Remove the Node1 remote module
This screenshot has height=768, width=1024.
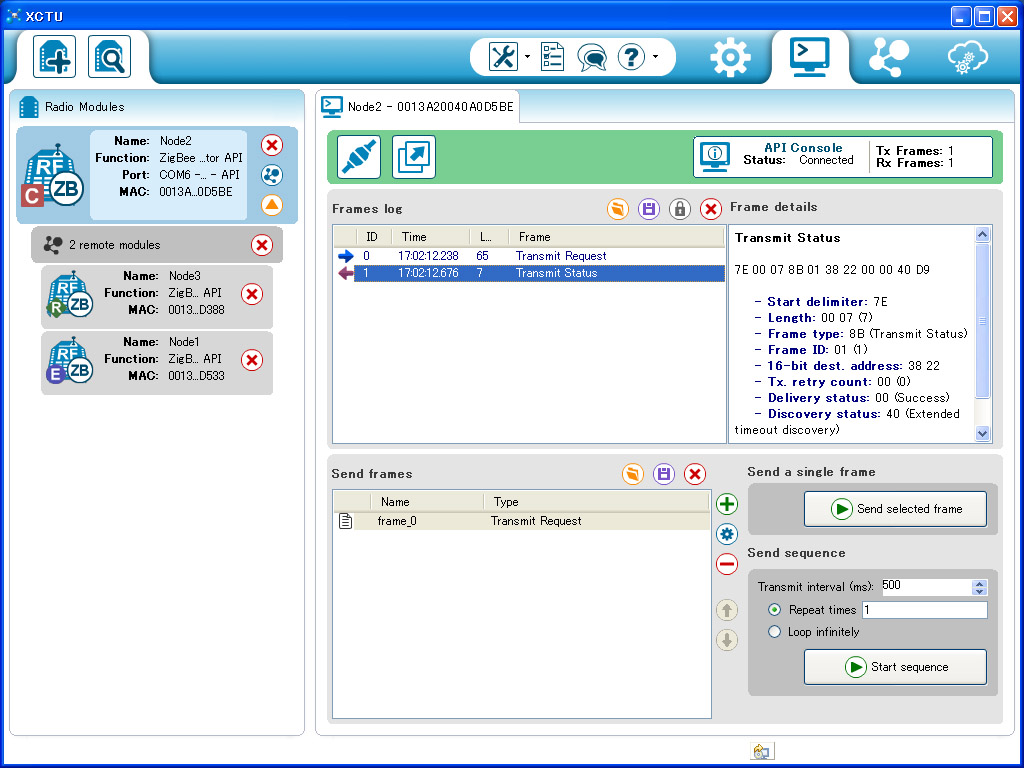tap(251, 360)
